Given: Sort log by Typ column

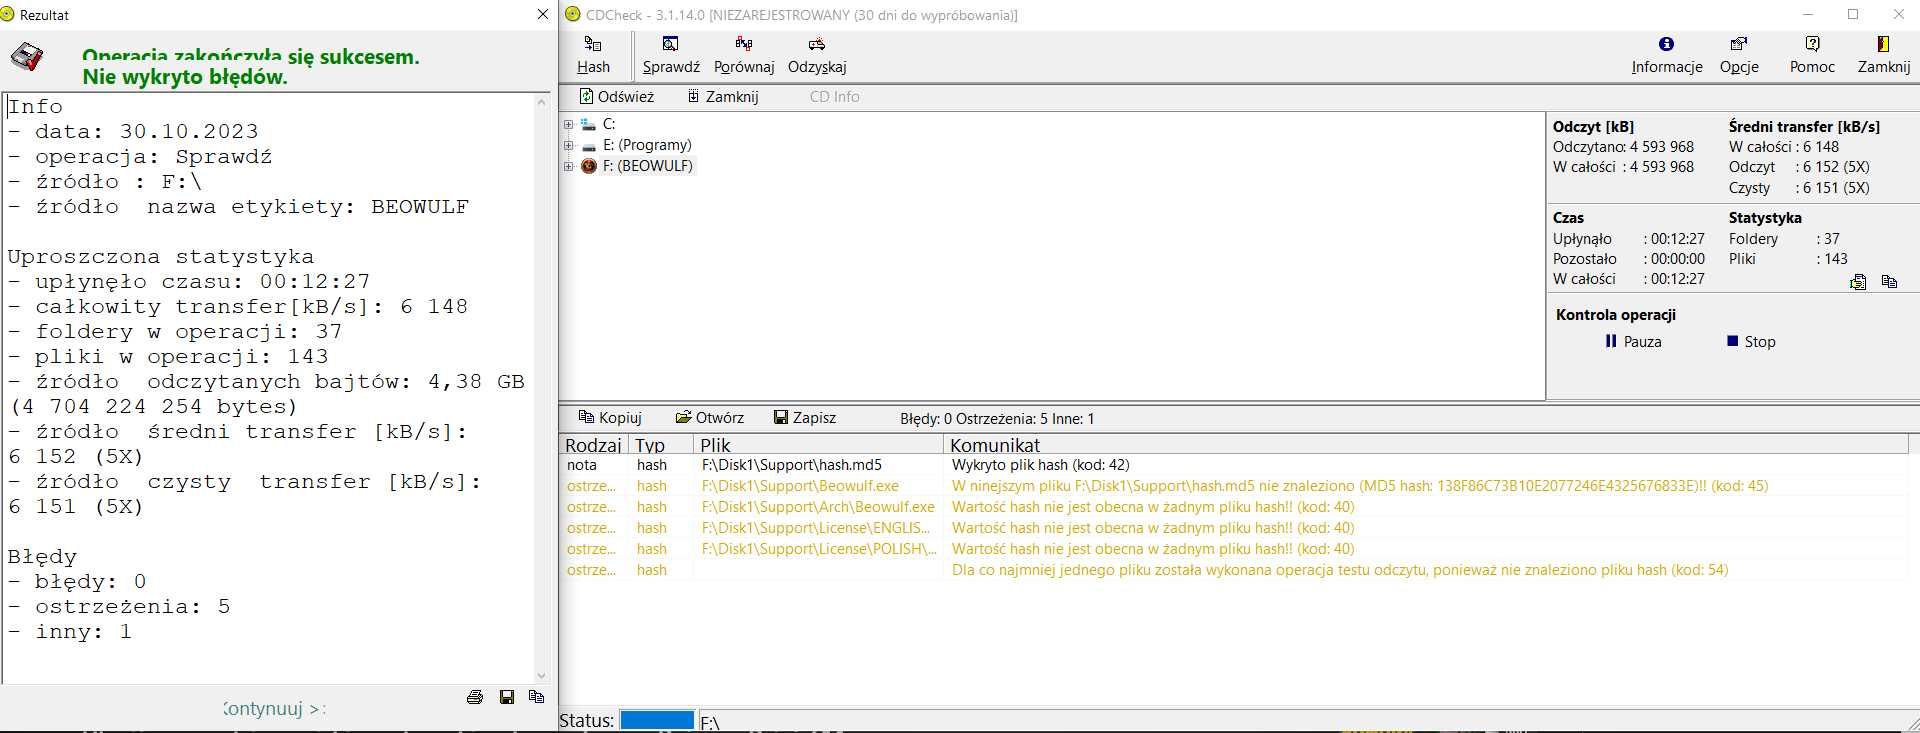Looking at the screenshot, I should tap(659, 445).
